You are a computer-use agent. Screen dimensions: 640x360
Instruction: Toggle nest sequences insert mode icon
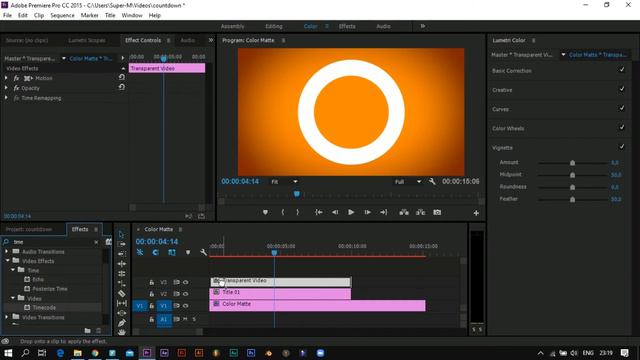[x=140, y=252]
